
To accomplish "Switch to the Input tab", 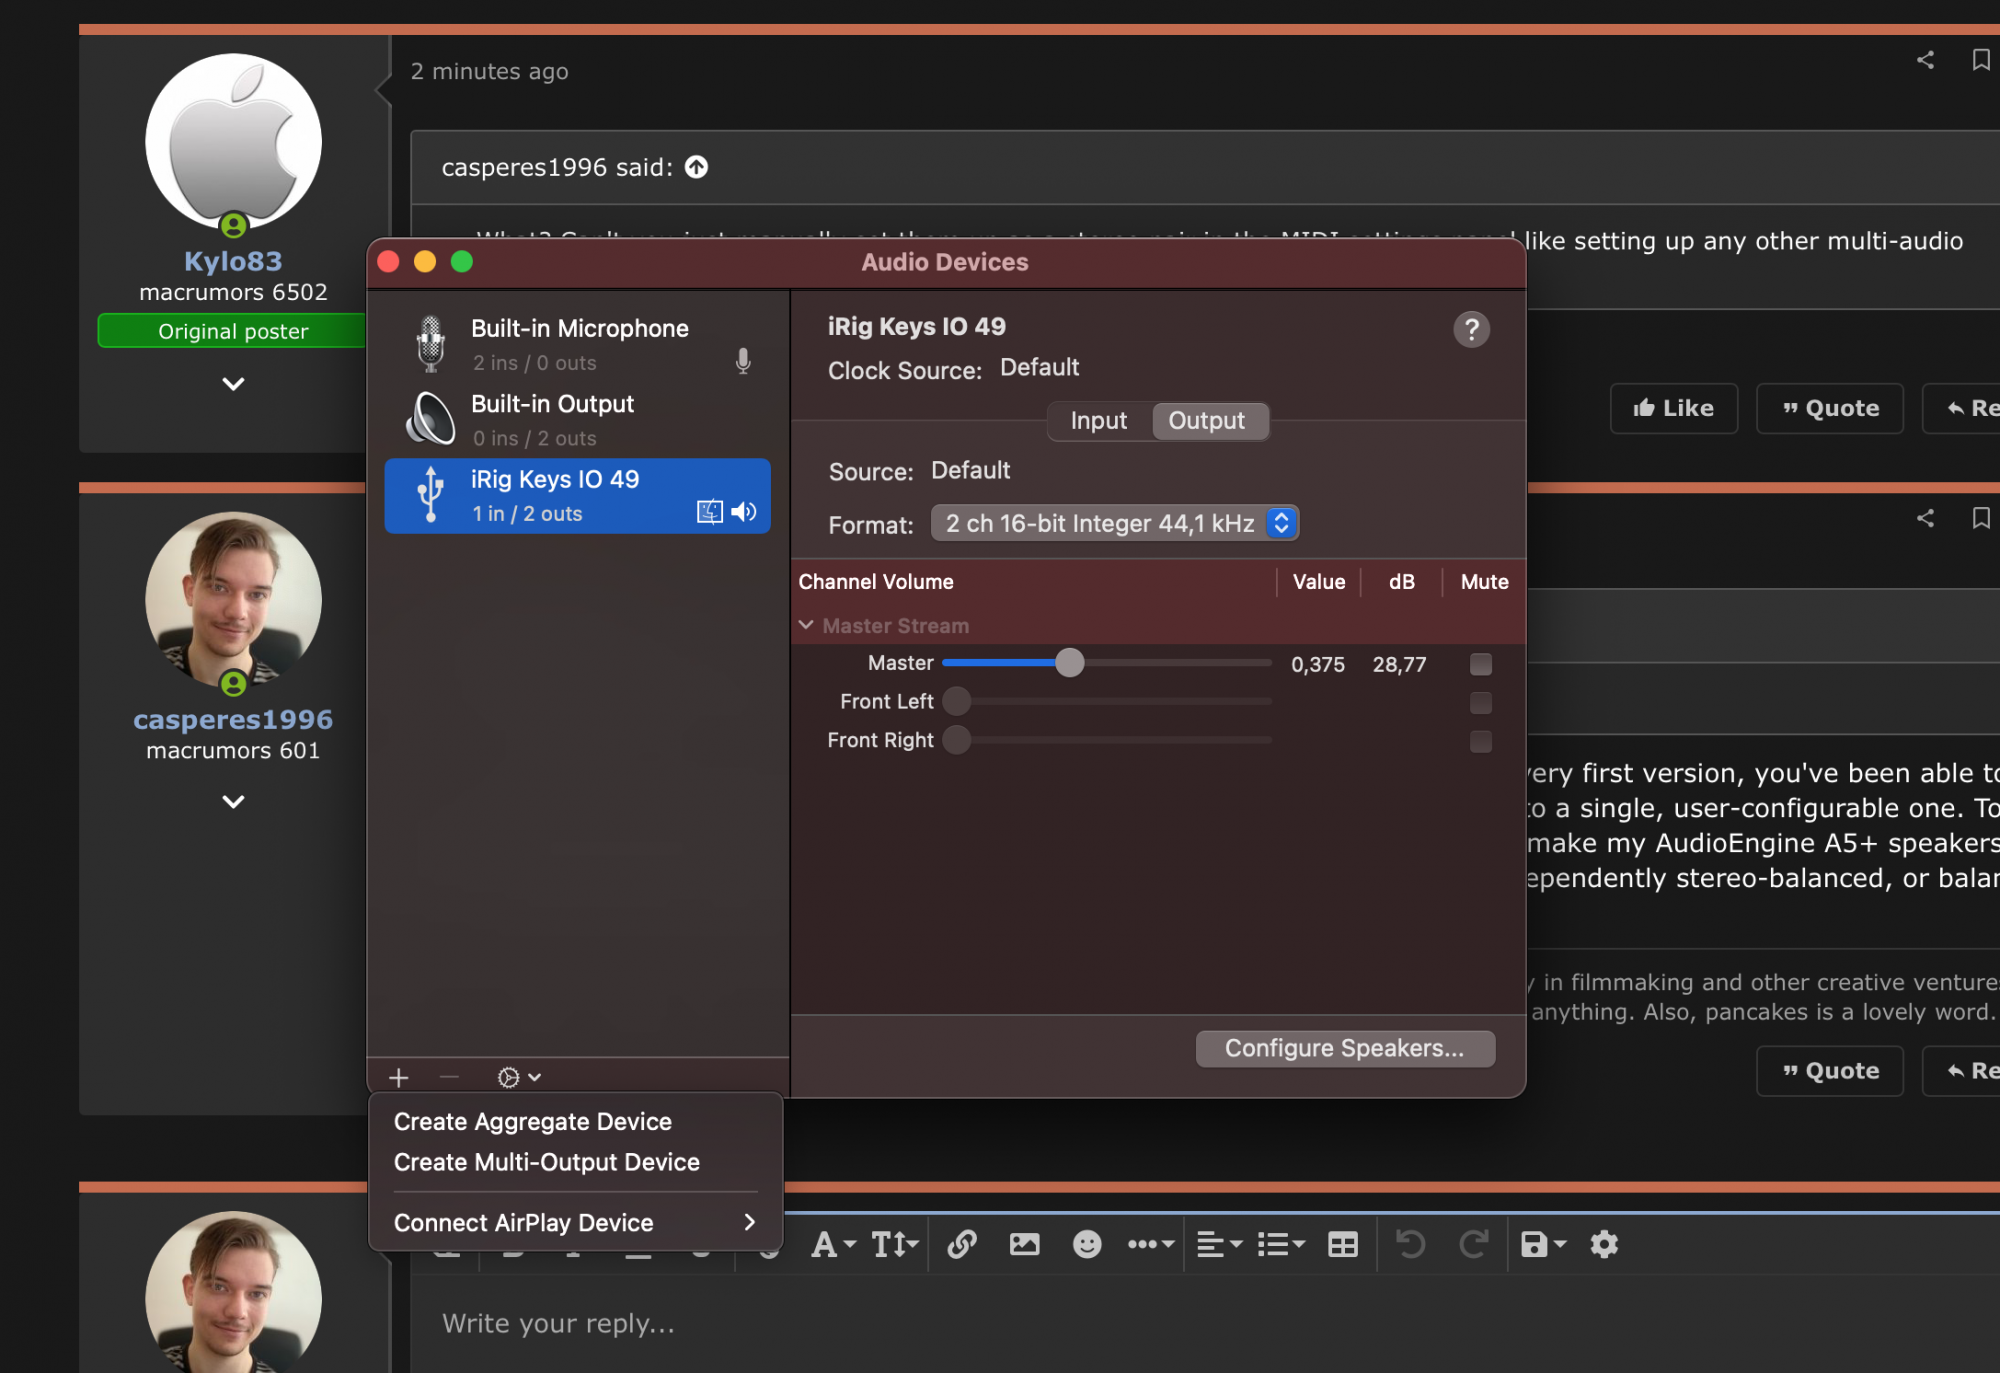I will 1098,421.
